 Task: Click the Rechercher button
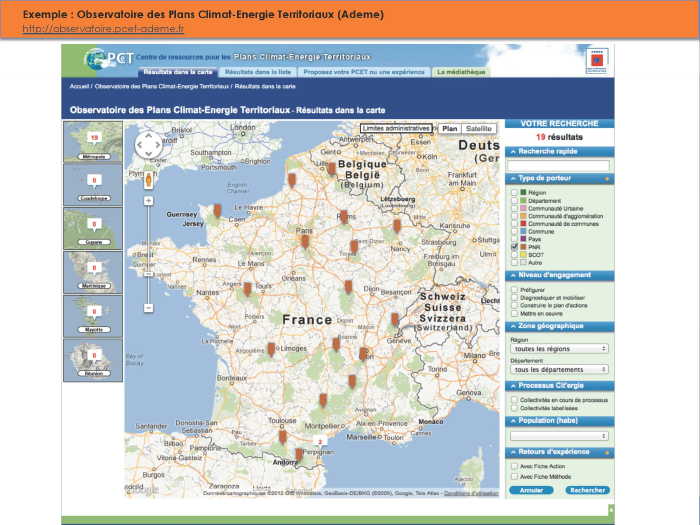pos(588,490)
